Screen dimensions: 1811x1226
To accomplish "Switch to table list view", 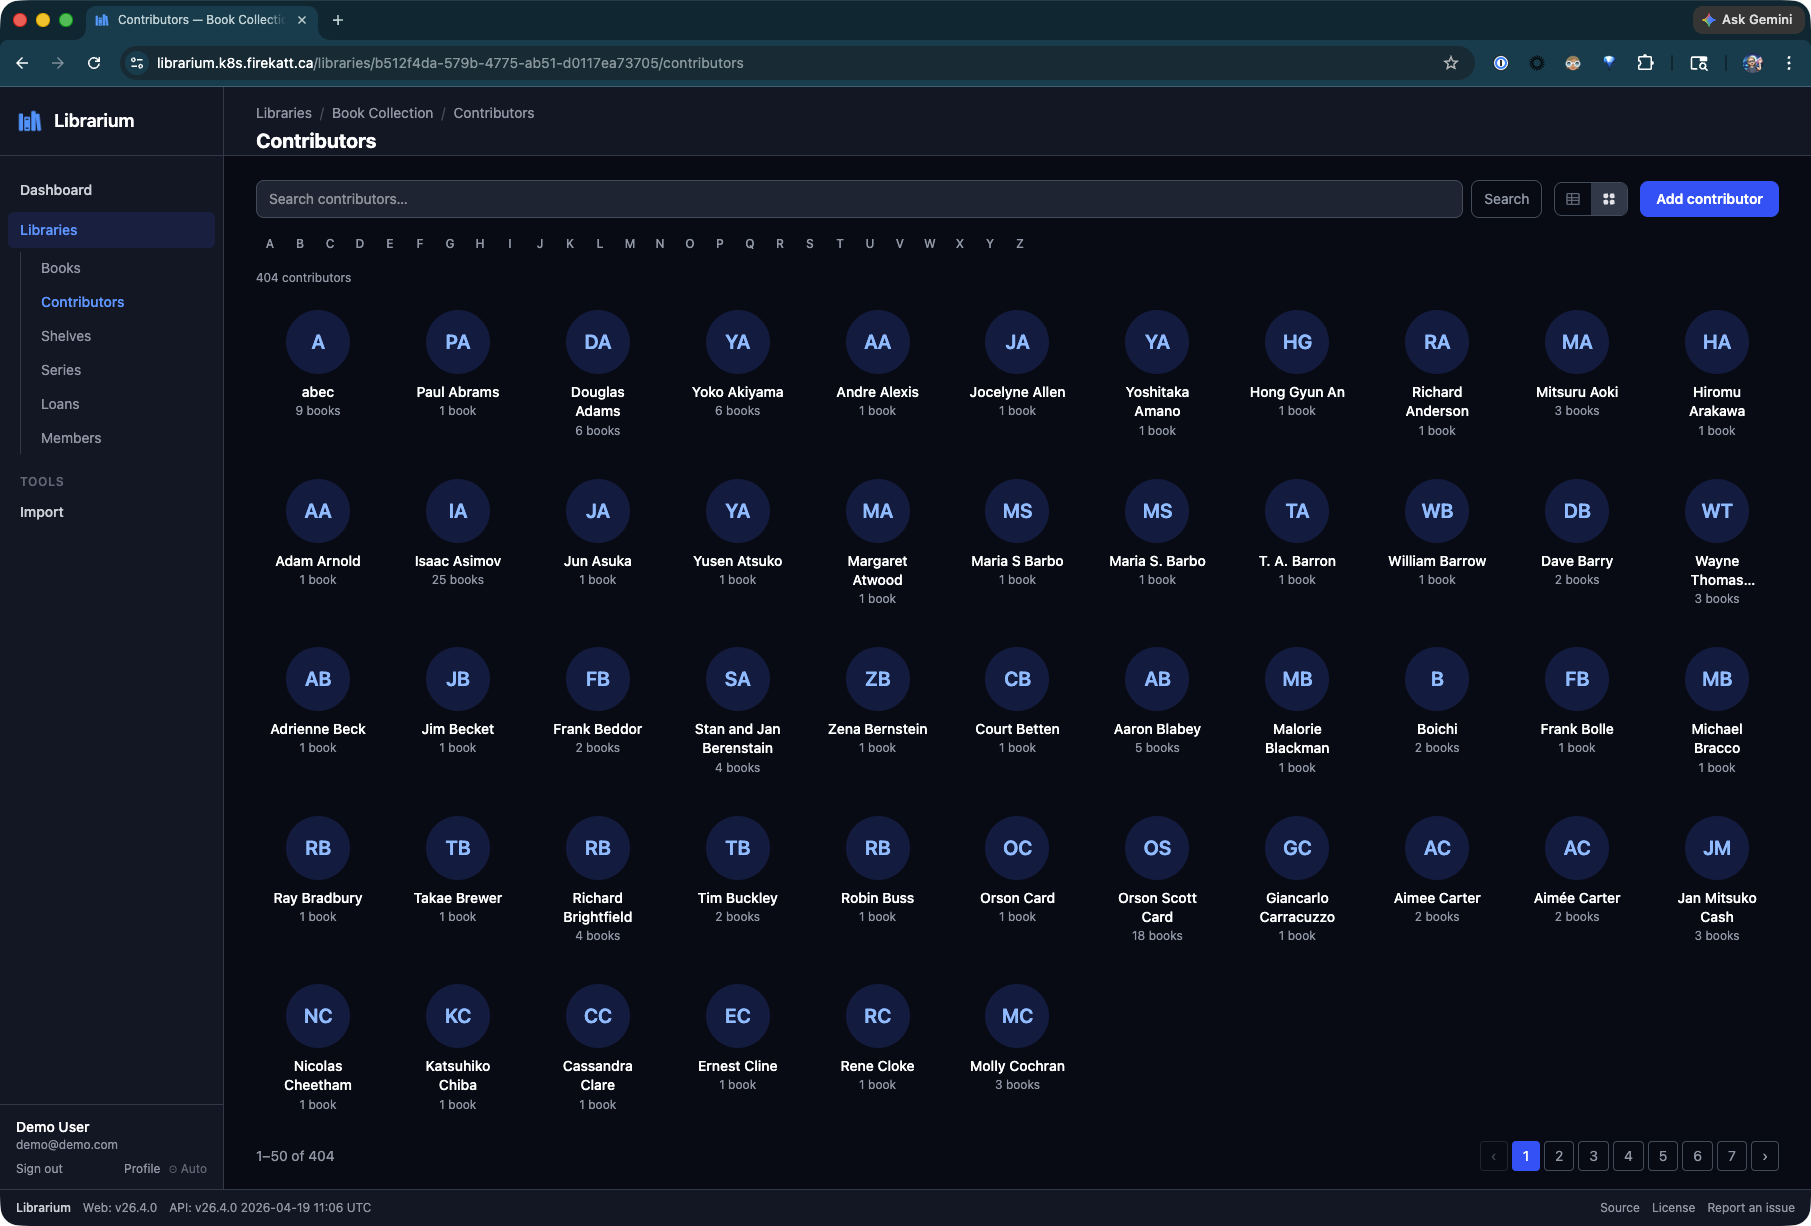I will tap(1573, 199).
